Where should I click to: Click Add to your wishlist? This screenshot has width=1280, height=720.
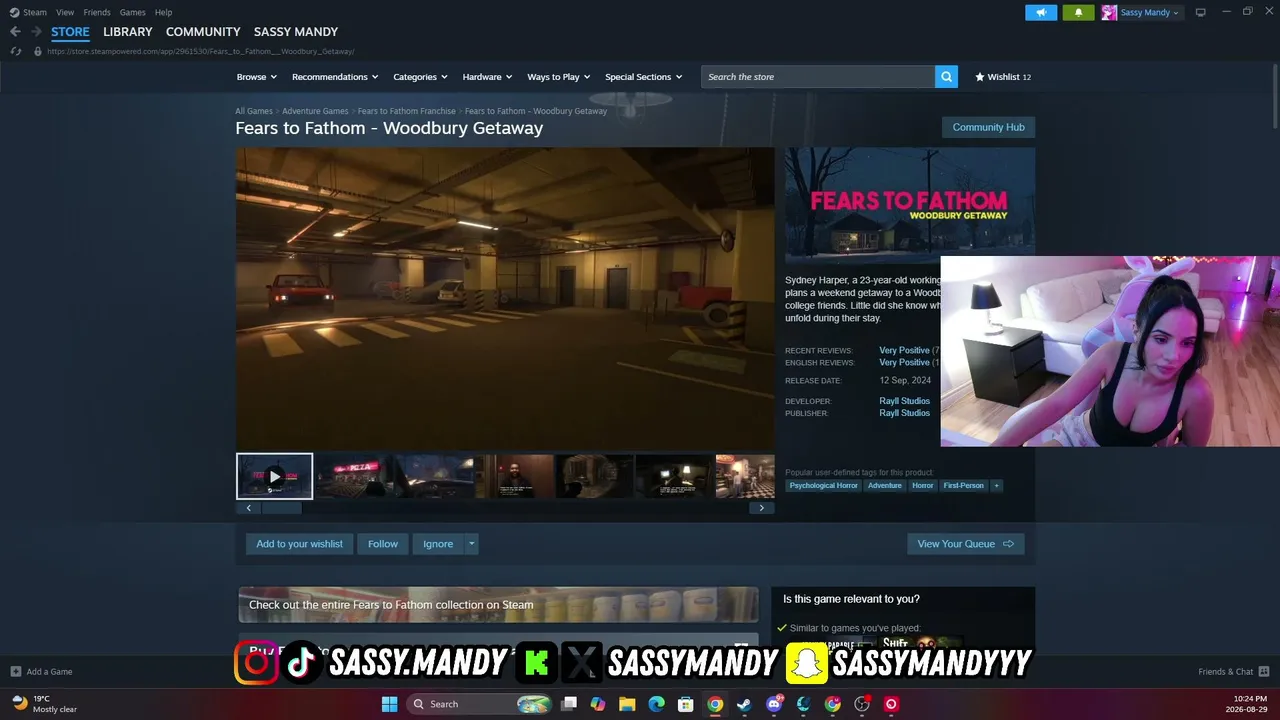[299, 544]
